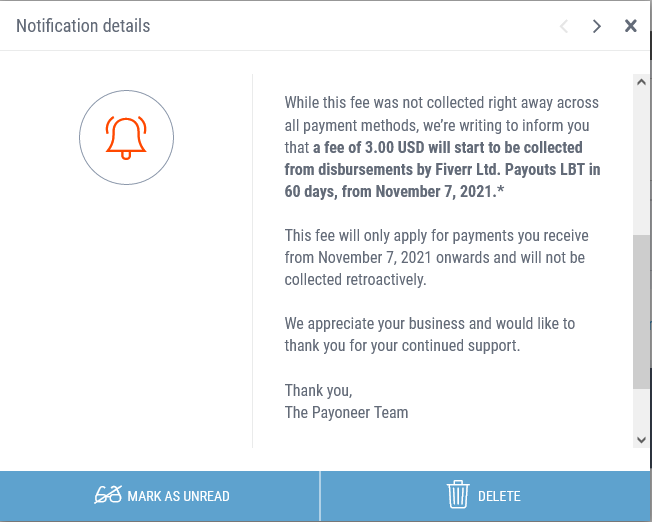Click the crossed-out glasses unread icon
This screenshot has height=522, width=652.
tap(108, 495)
